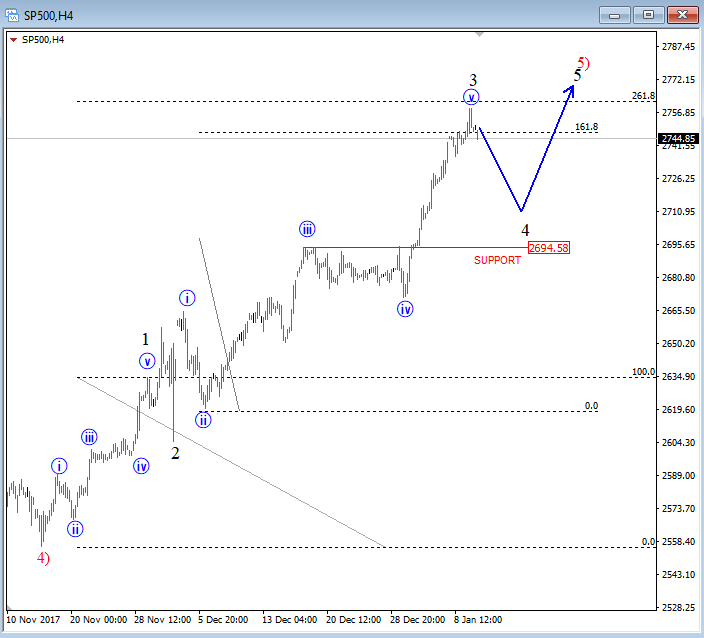
Task: Click the circled v label under wave 3
Action: tap(471, 97)
